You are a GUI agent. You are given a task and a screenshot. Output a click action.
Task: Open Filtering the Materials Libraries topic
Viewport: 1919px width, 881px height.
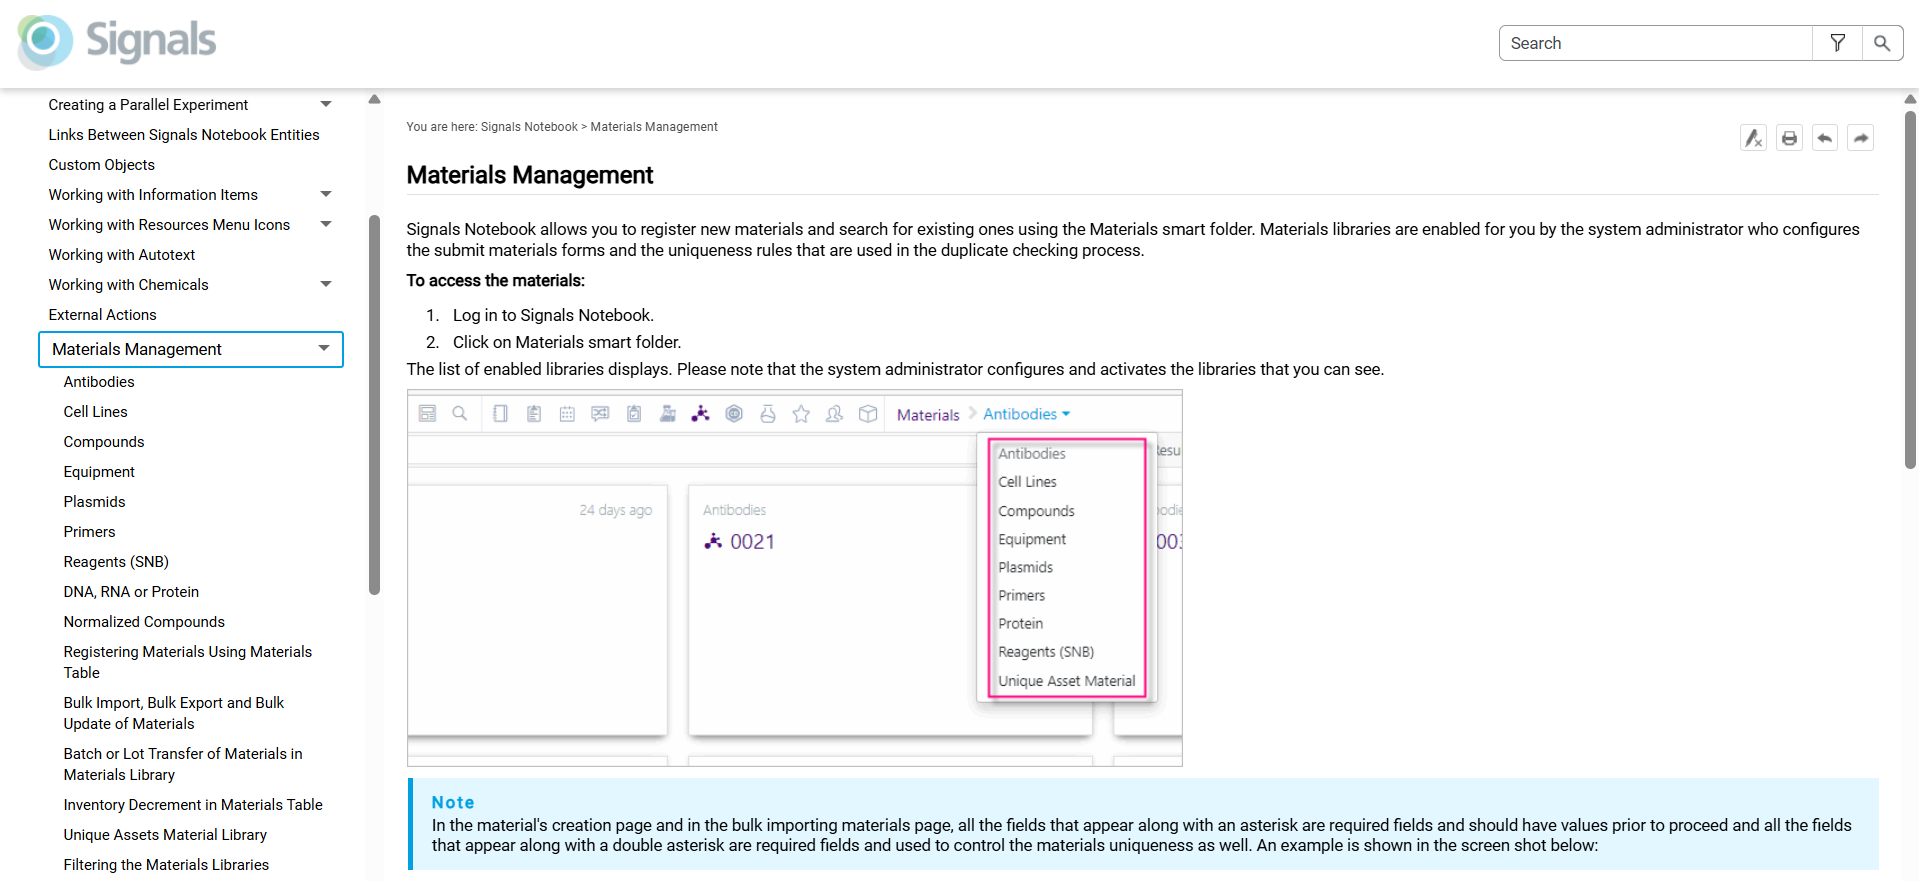[166, 865]
